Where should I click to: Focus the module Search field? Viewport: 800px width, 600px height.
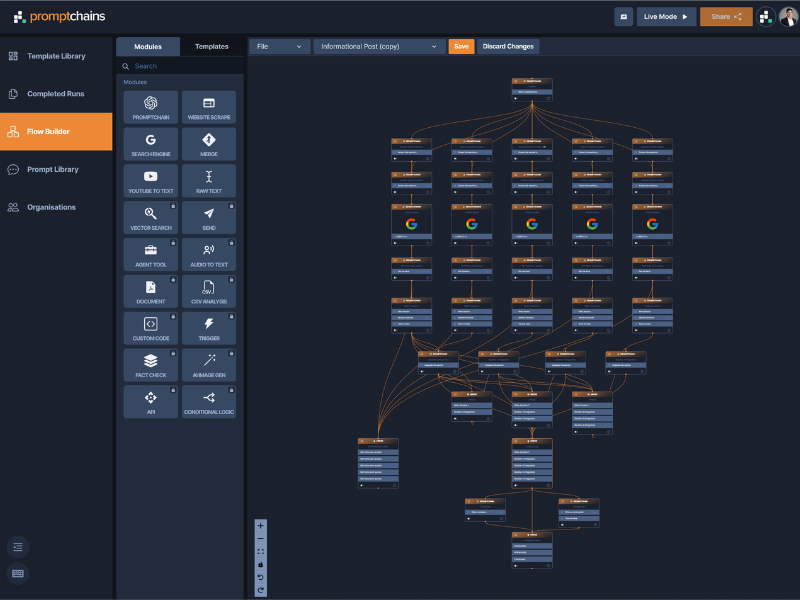point(180,66)
